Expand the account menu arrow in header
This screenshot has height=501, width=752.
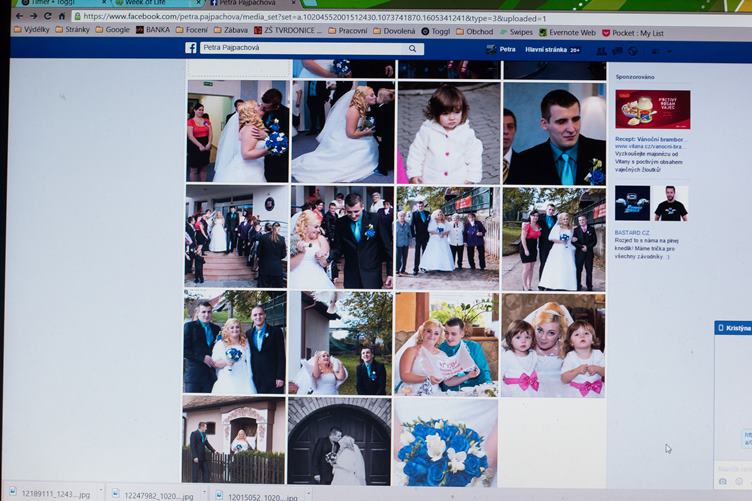(669, 52)
